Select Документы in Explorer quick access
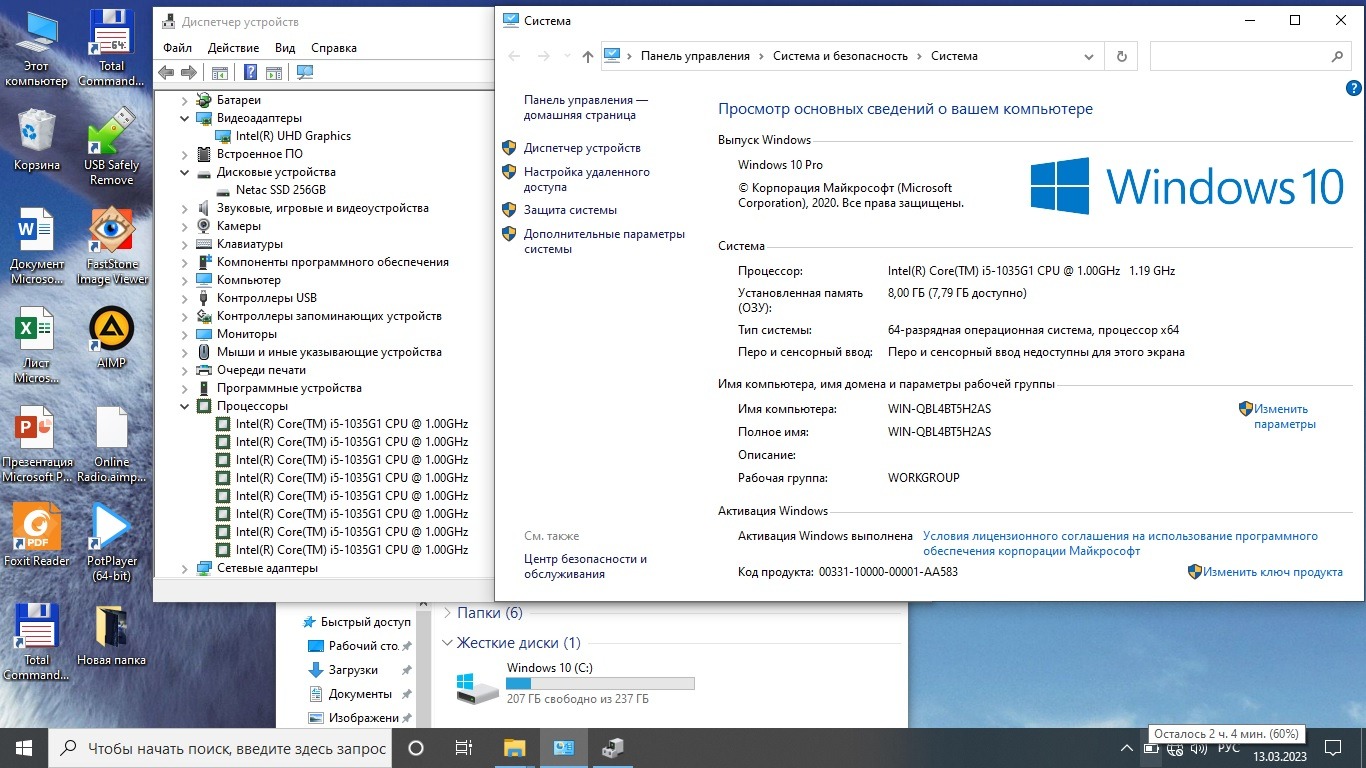This screenshot has width=1366, height=768. click(x=360, y=694)
